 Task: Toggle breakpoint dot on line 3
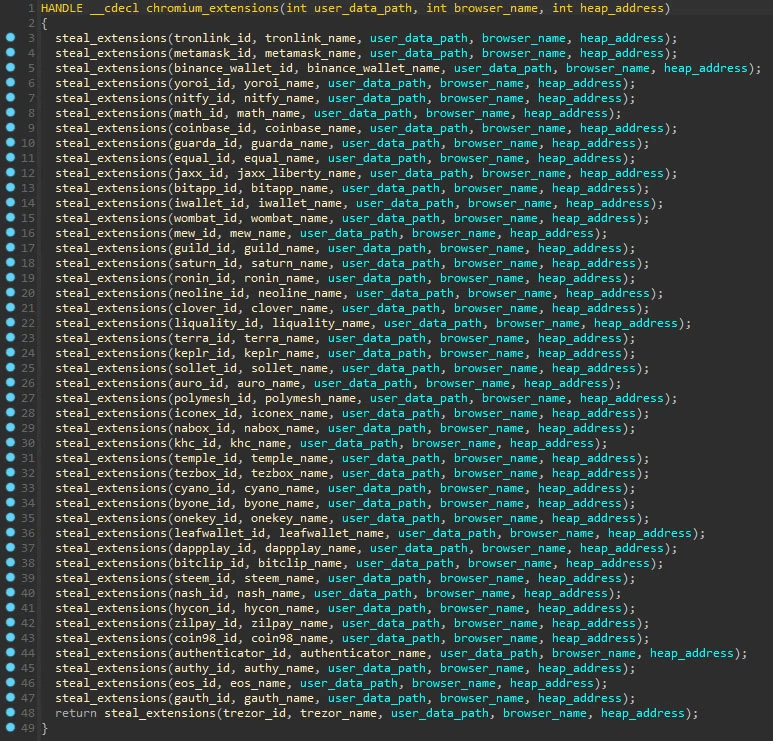[x=11, y=38]
